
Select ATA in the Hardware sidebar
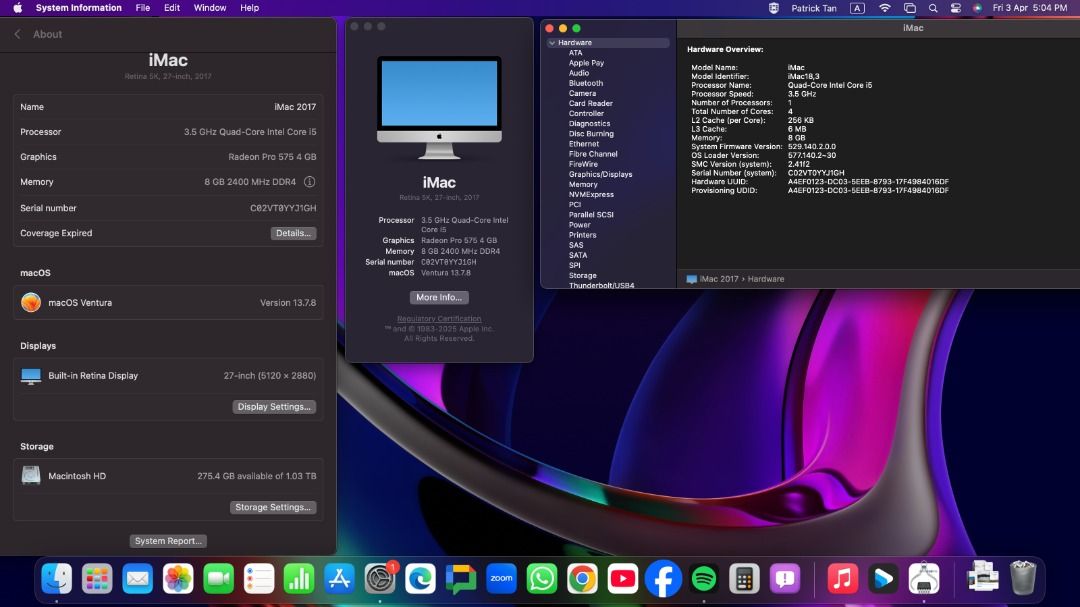point(575,52)
